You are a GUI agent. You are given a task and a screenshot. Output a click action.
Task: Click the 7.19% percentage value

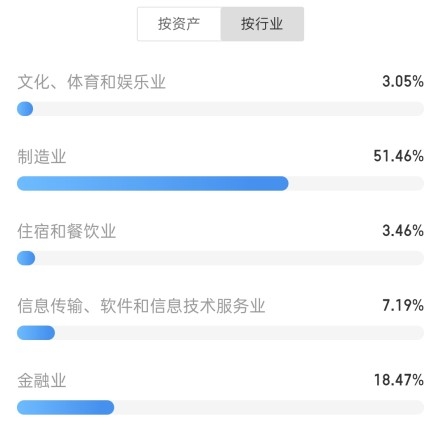tap(403, 305)
